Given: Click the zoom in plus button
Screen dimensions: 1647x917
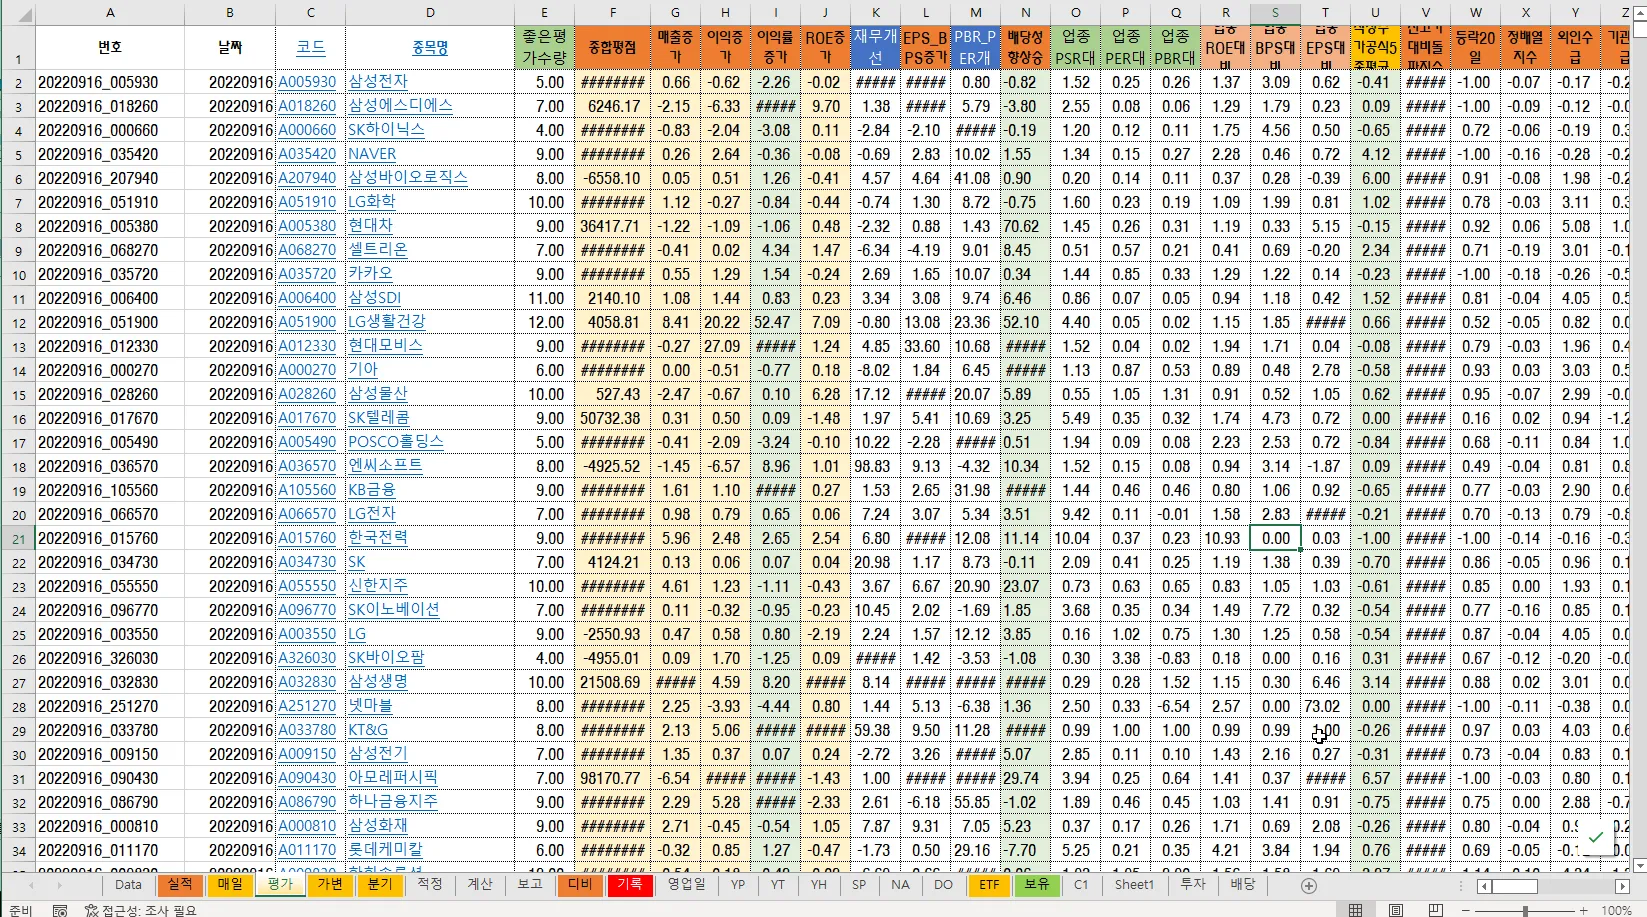Looking at the screenshot, I should [1583, 910].
